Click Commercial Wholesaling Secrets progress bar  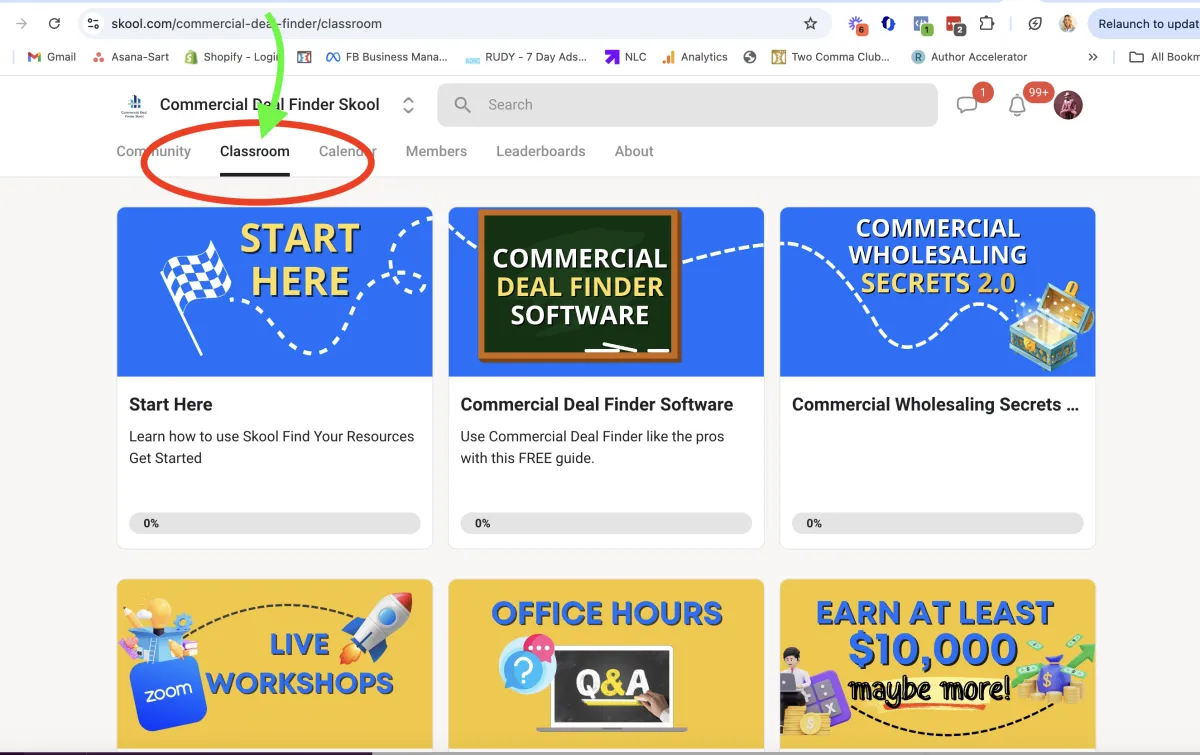click(x=938, y=523)
